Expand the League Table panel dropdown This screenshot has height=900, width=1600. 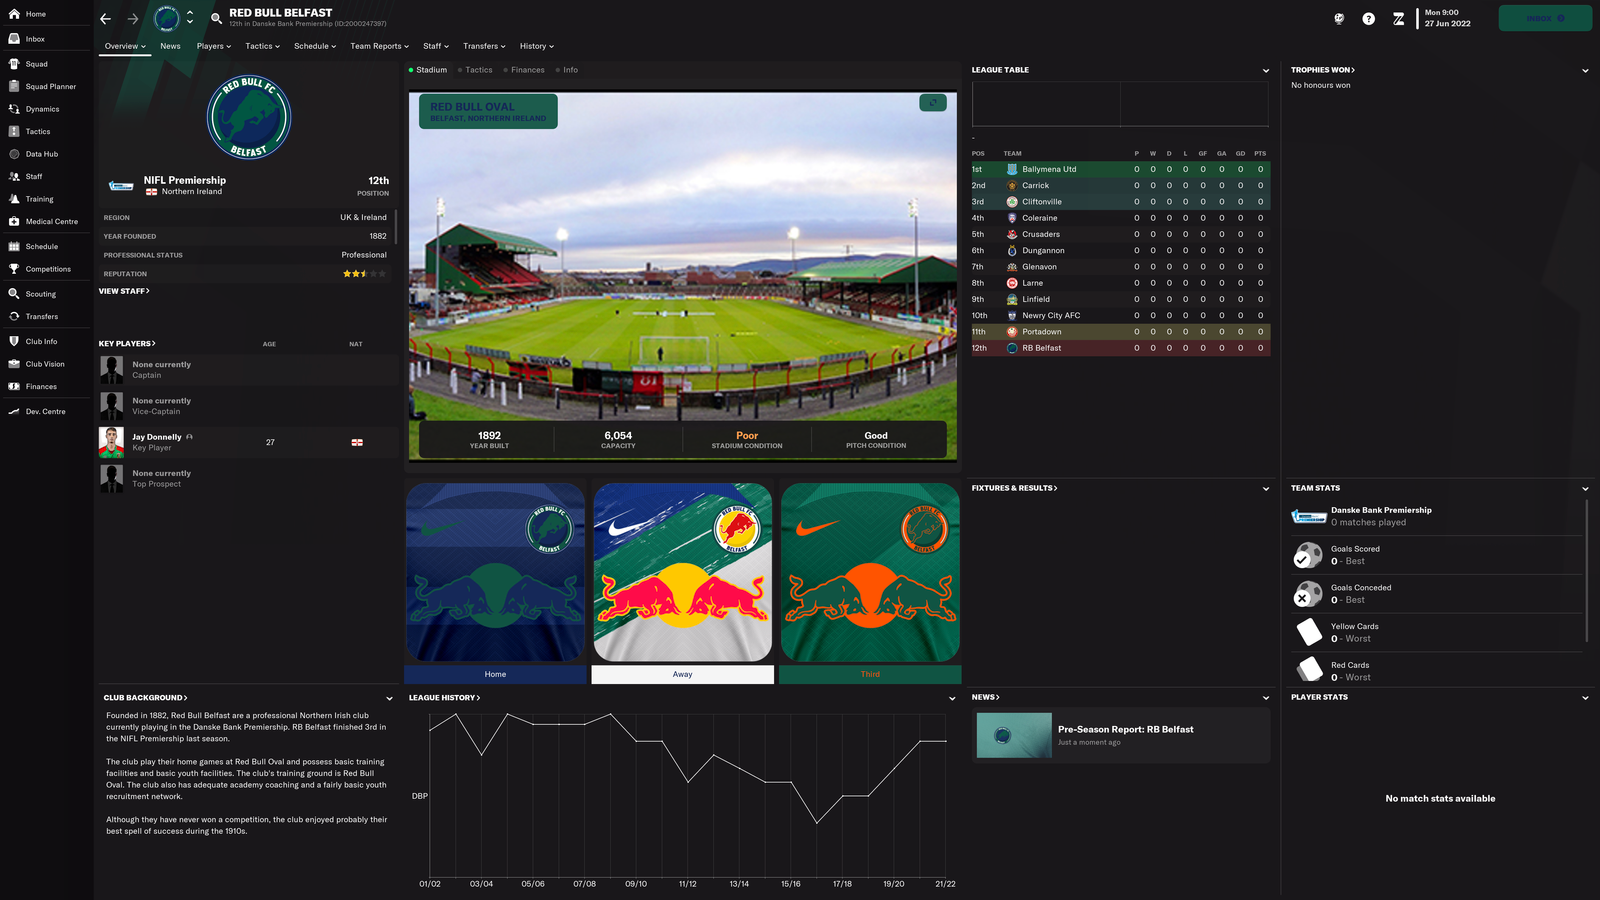coord(1265,71)
